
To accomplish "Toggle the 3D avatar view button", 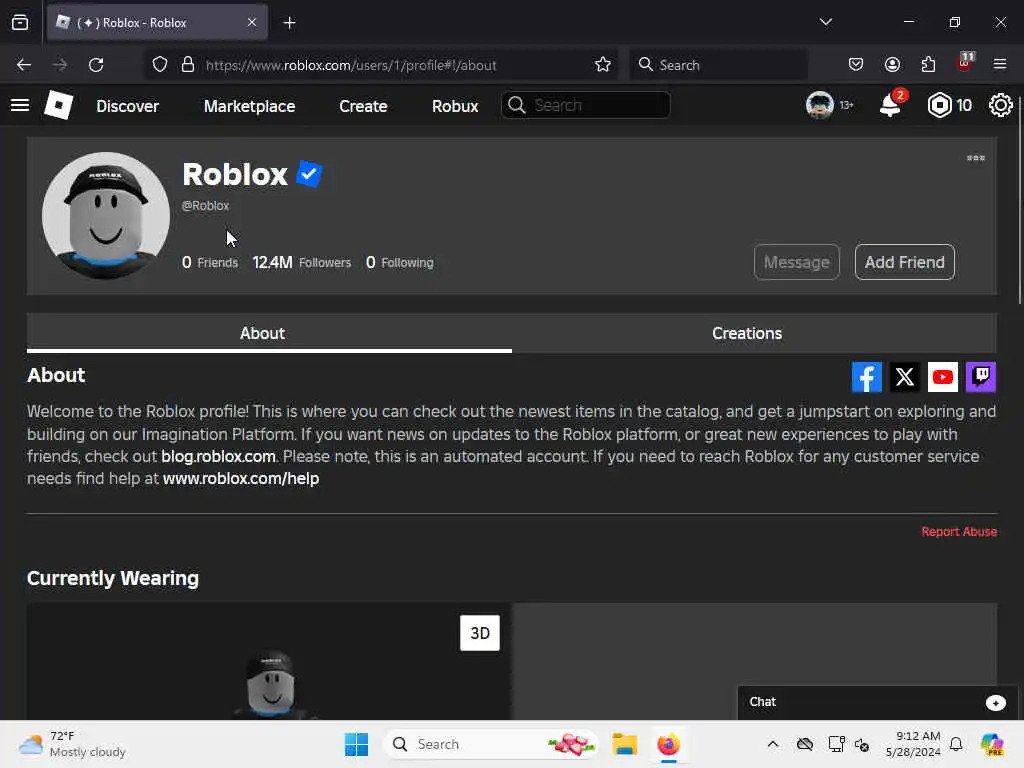I will tap(480, 633).
